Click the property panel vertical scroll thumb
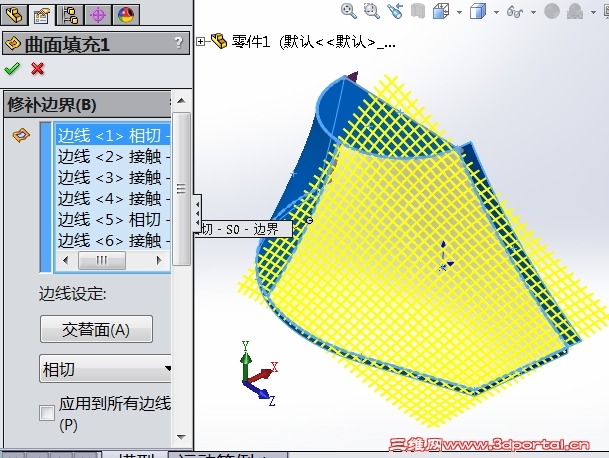 pos(181,189)
